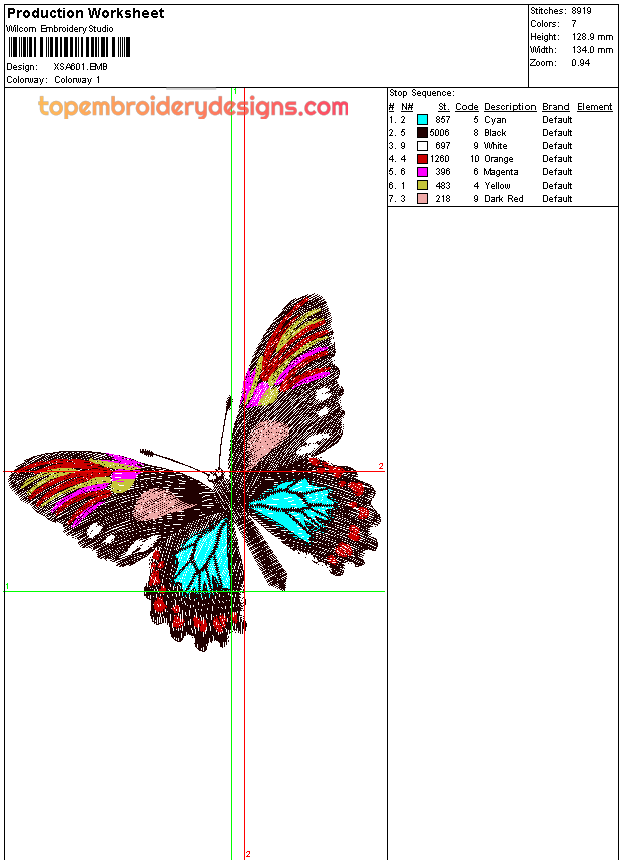This screenshot has width=620, height=860.
Task: Click the Stitches value 8919
Action: tap(581, 11)
